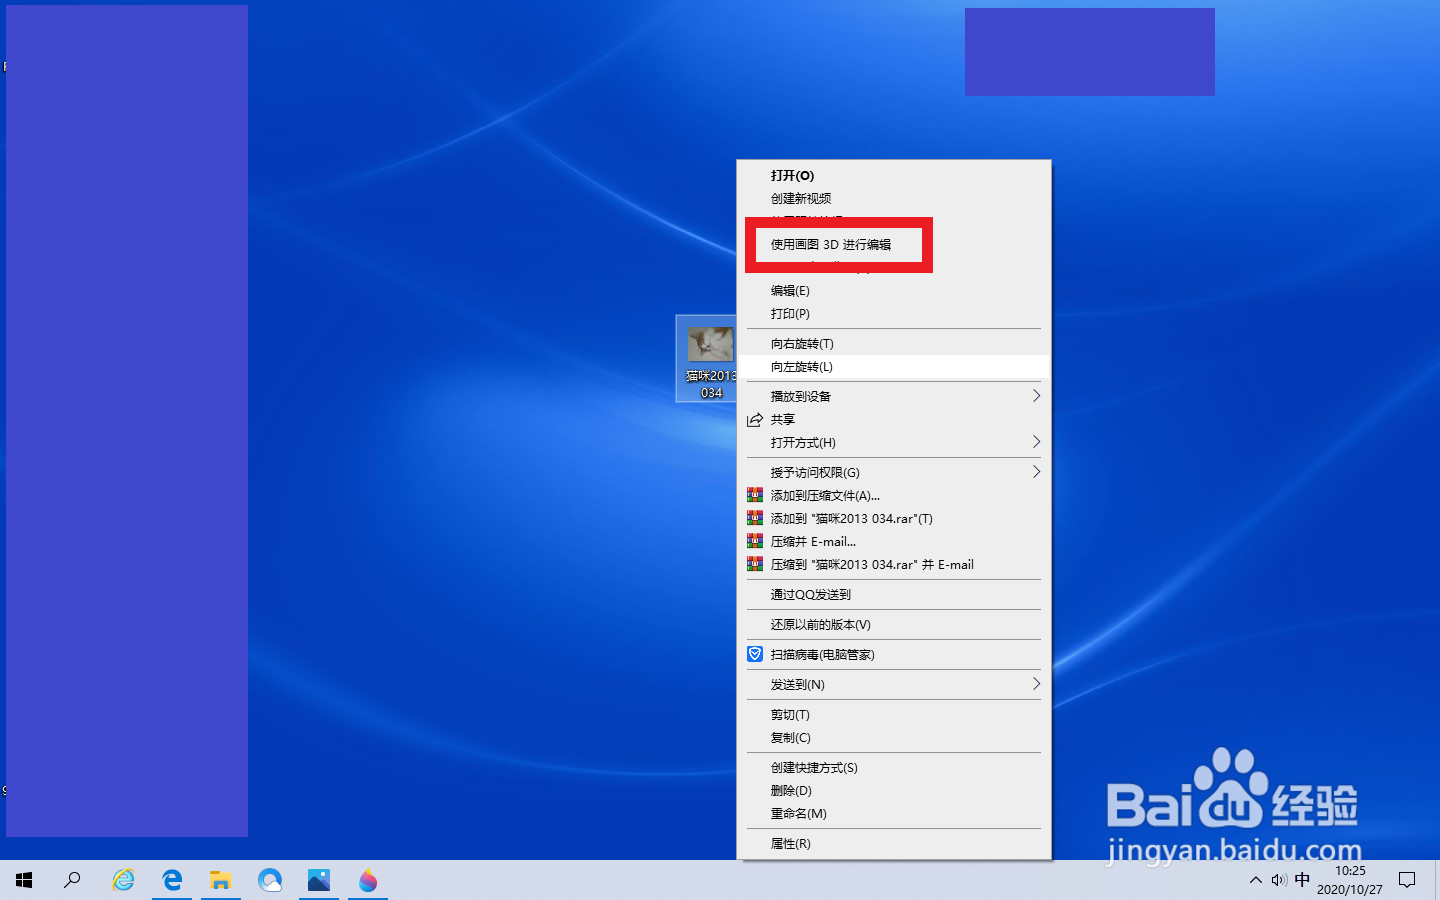The image size is (1440, 900).
Task: Click the 共享 share icon
Action: click(755, 420)
